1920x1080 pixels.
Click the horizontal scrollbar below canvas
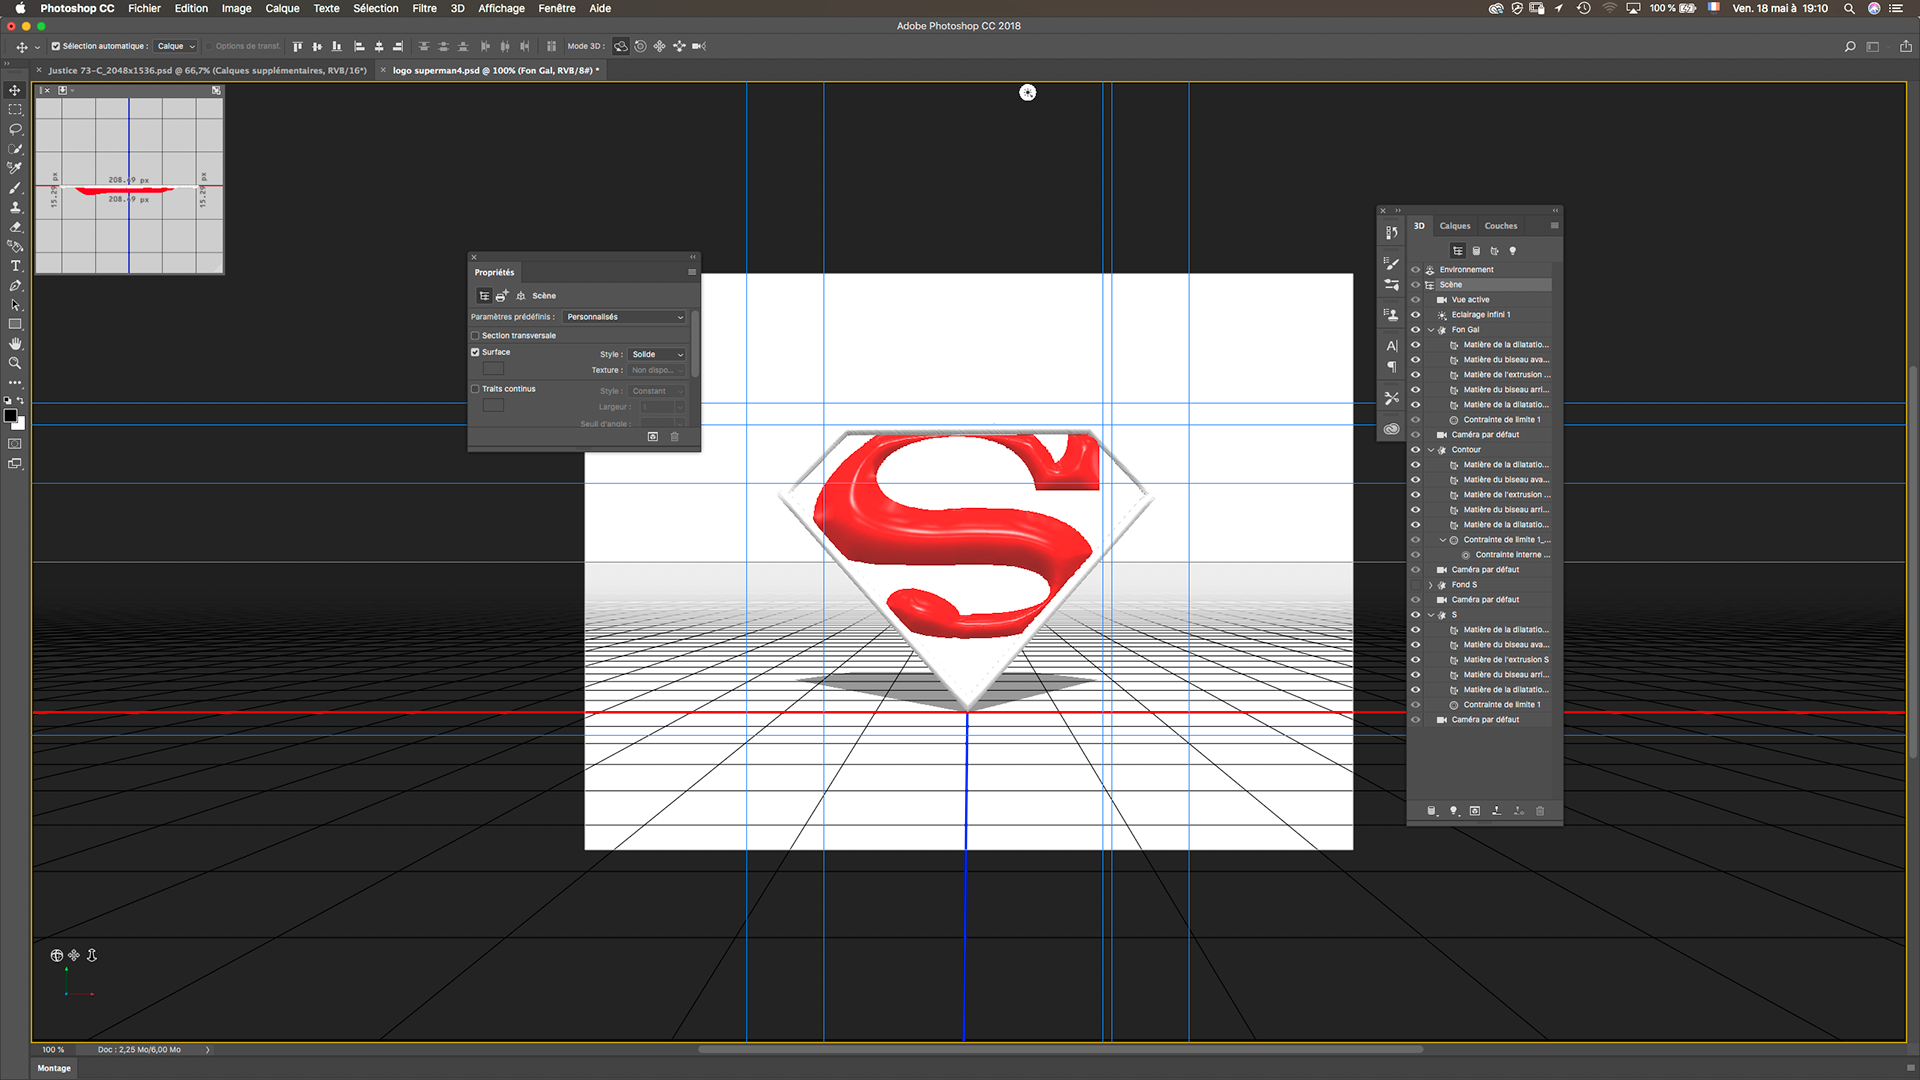[x=1060, y=1050]
